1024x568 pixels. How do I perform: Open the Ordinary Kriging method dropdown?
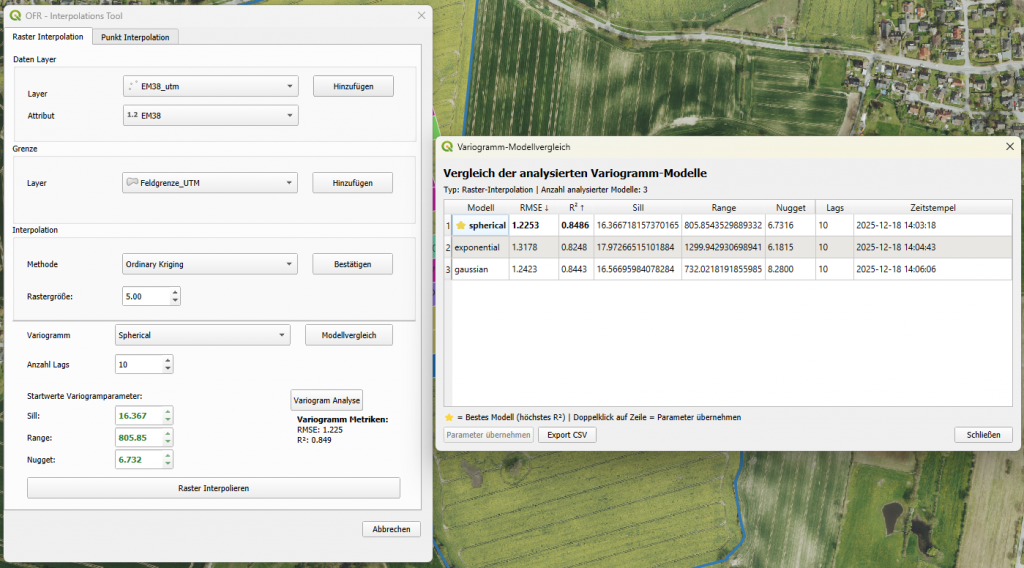point(210,264)
